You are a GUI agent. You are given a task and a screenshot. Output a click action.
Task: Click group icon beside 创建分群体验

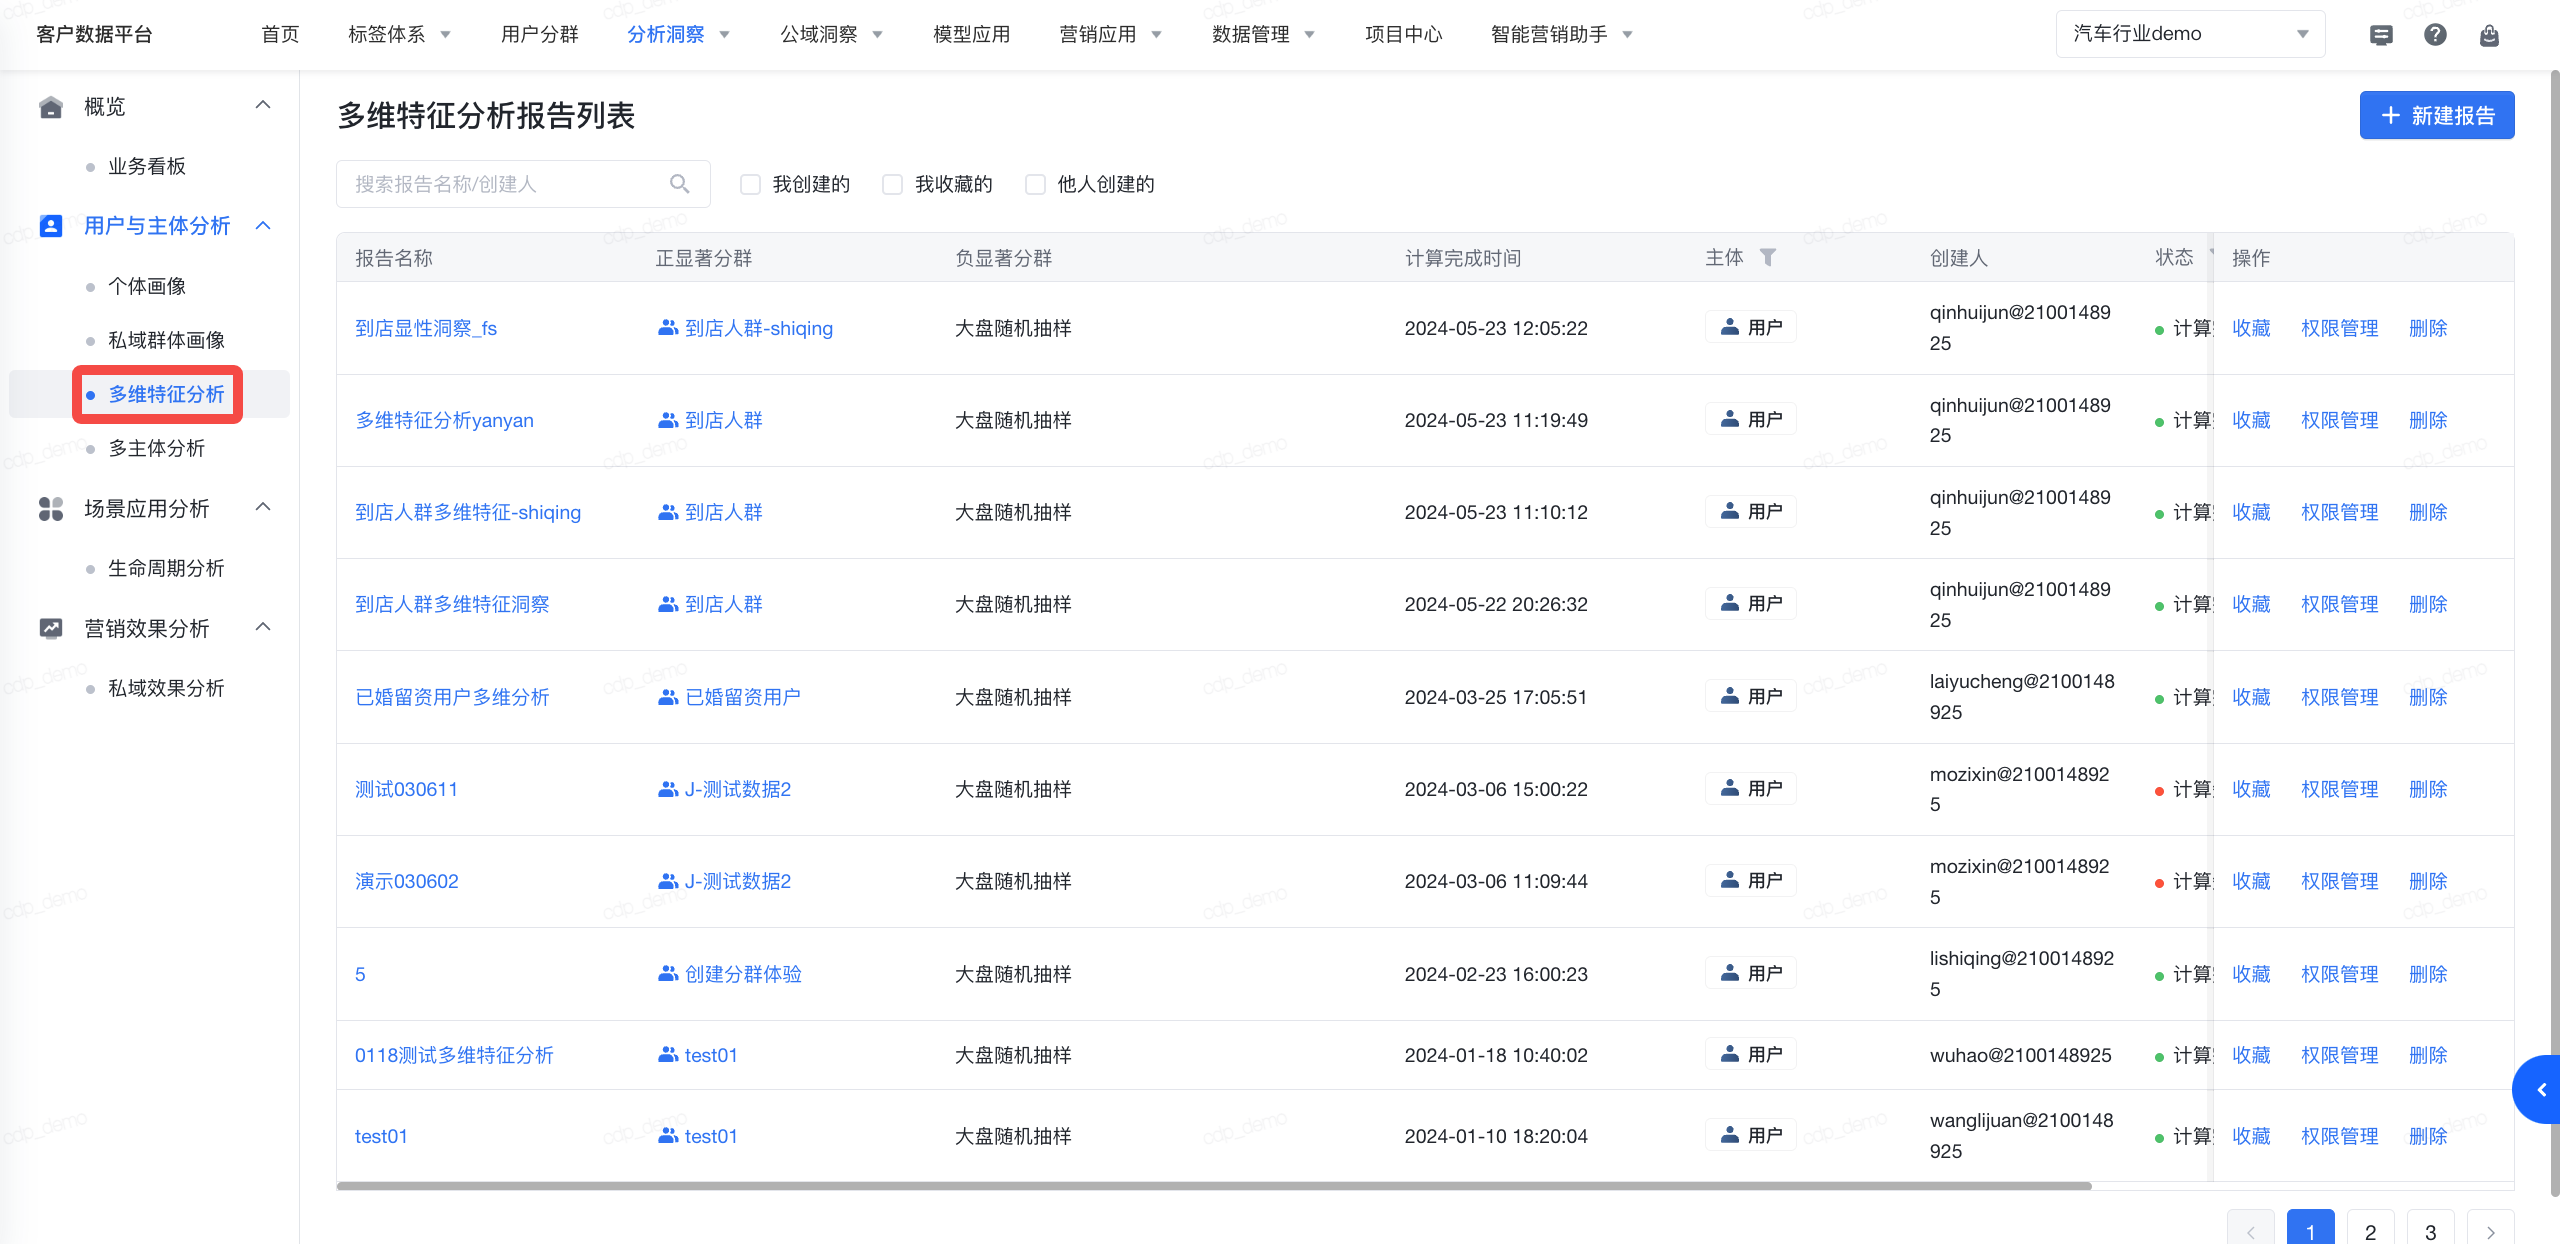click(x=668, y=974)
